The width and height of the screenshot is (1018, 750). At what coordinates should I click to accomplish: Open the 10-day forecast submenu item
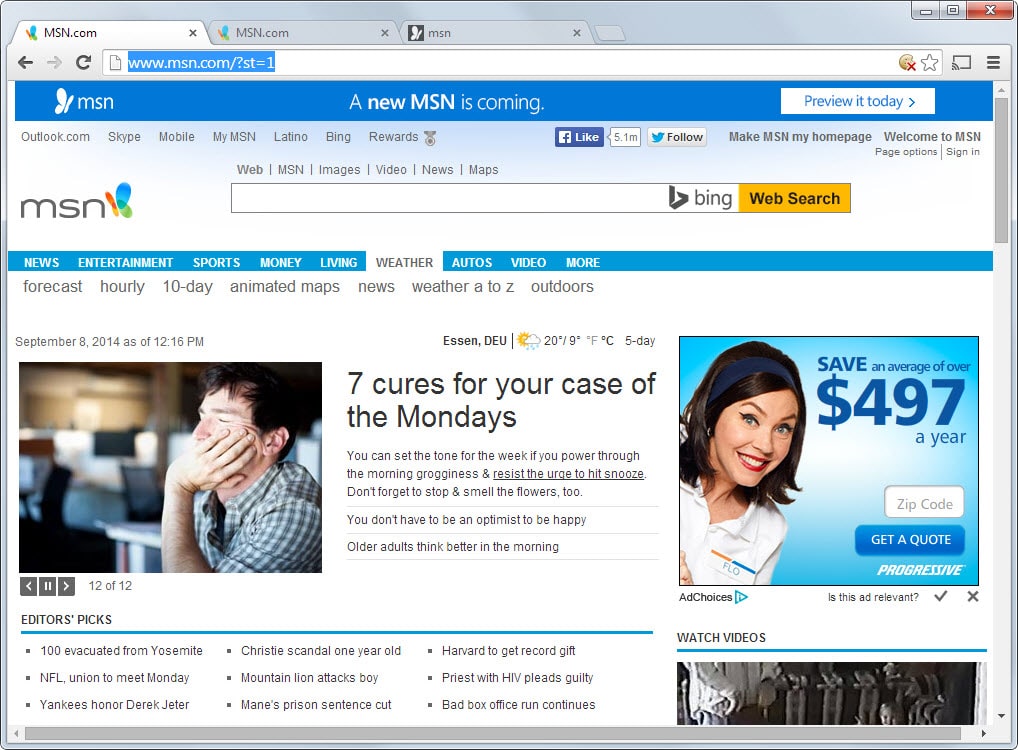[187, 286]
